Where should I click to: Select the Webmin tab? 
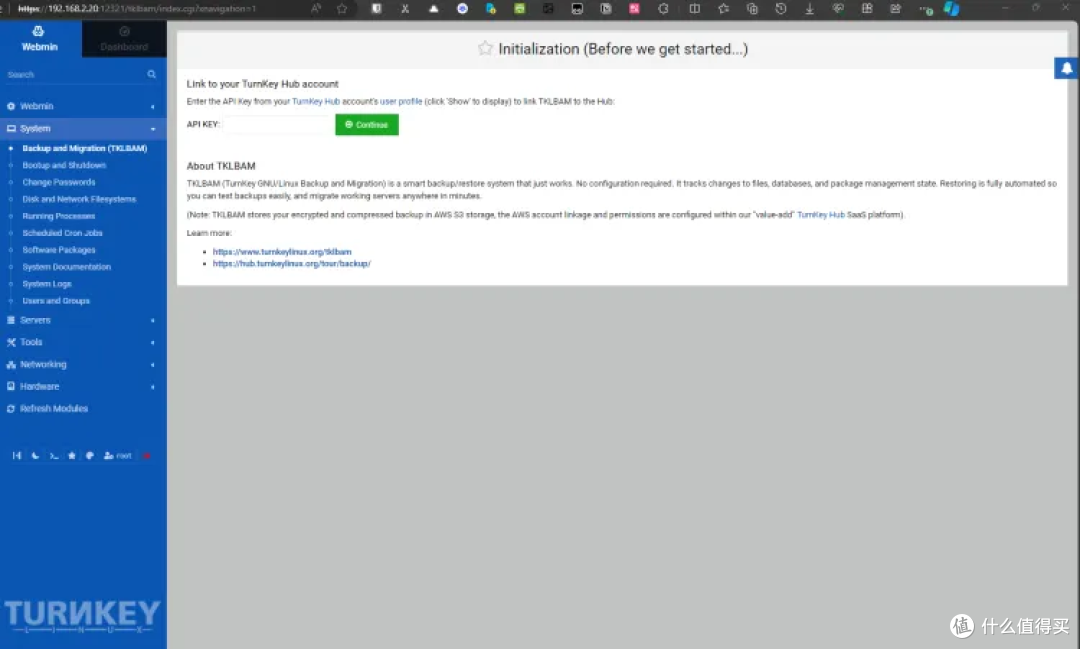(39, 40)
